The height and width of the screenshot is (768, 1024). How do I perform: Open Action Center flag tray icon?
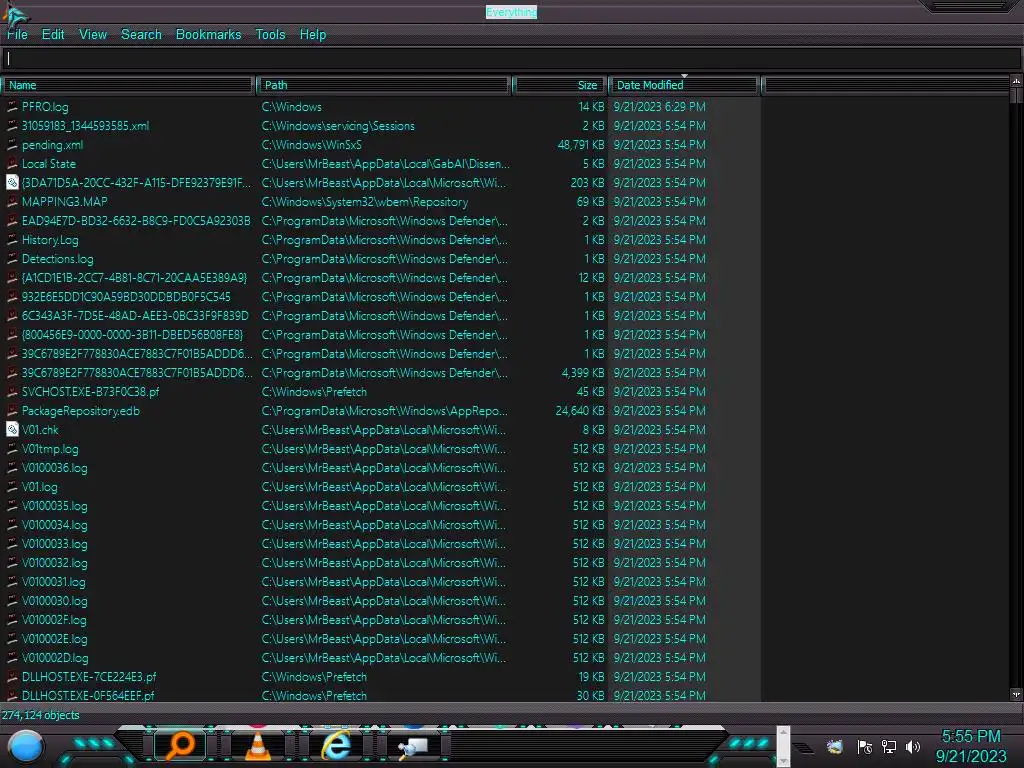[x=864, y=746]
